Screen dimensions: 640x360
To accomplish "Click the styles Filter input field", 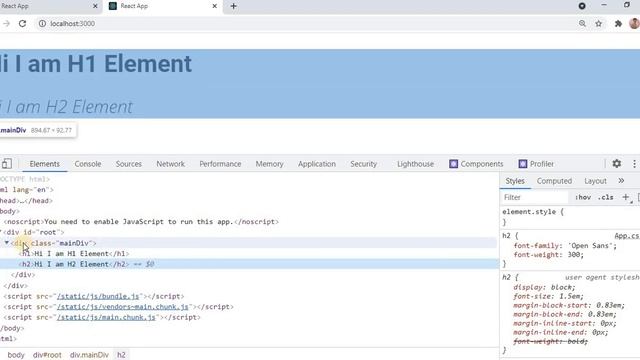I will 535,197.
